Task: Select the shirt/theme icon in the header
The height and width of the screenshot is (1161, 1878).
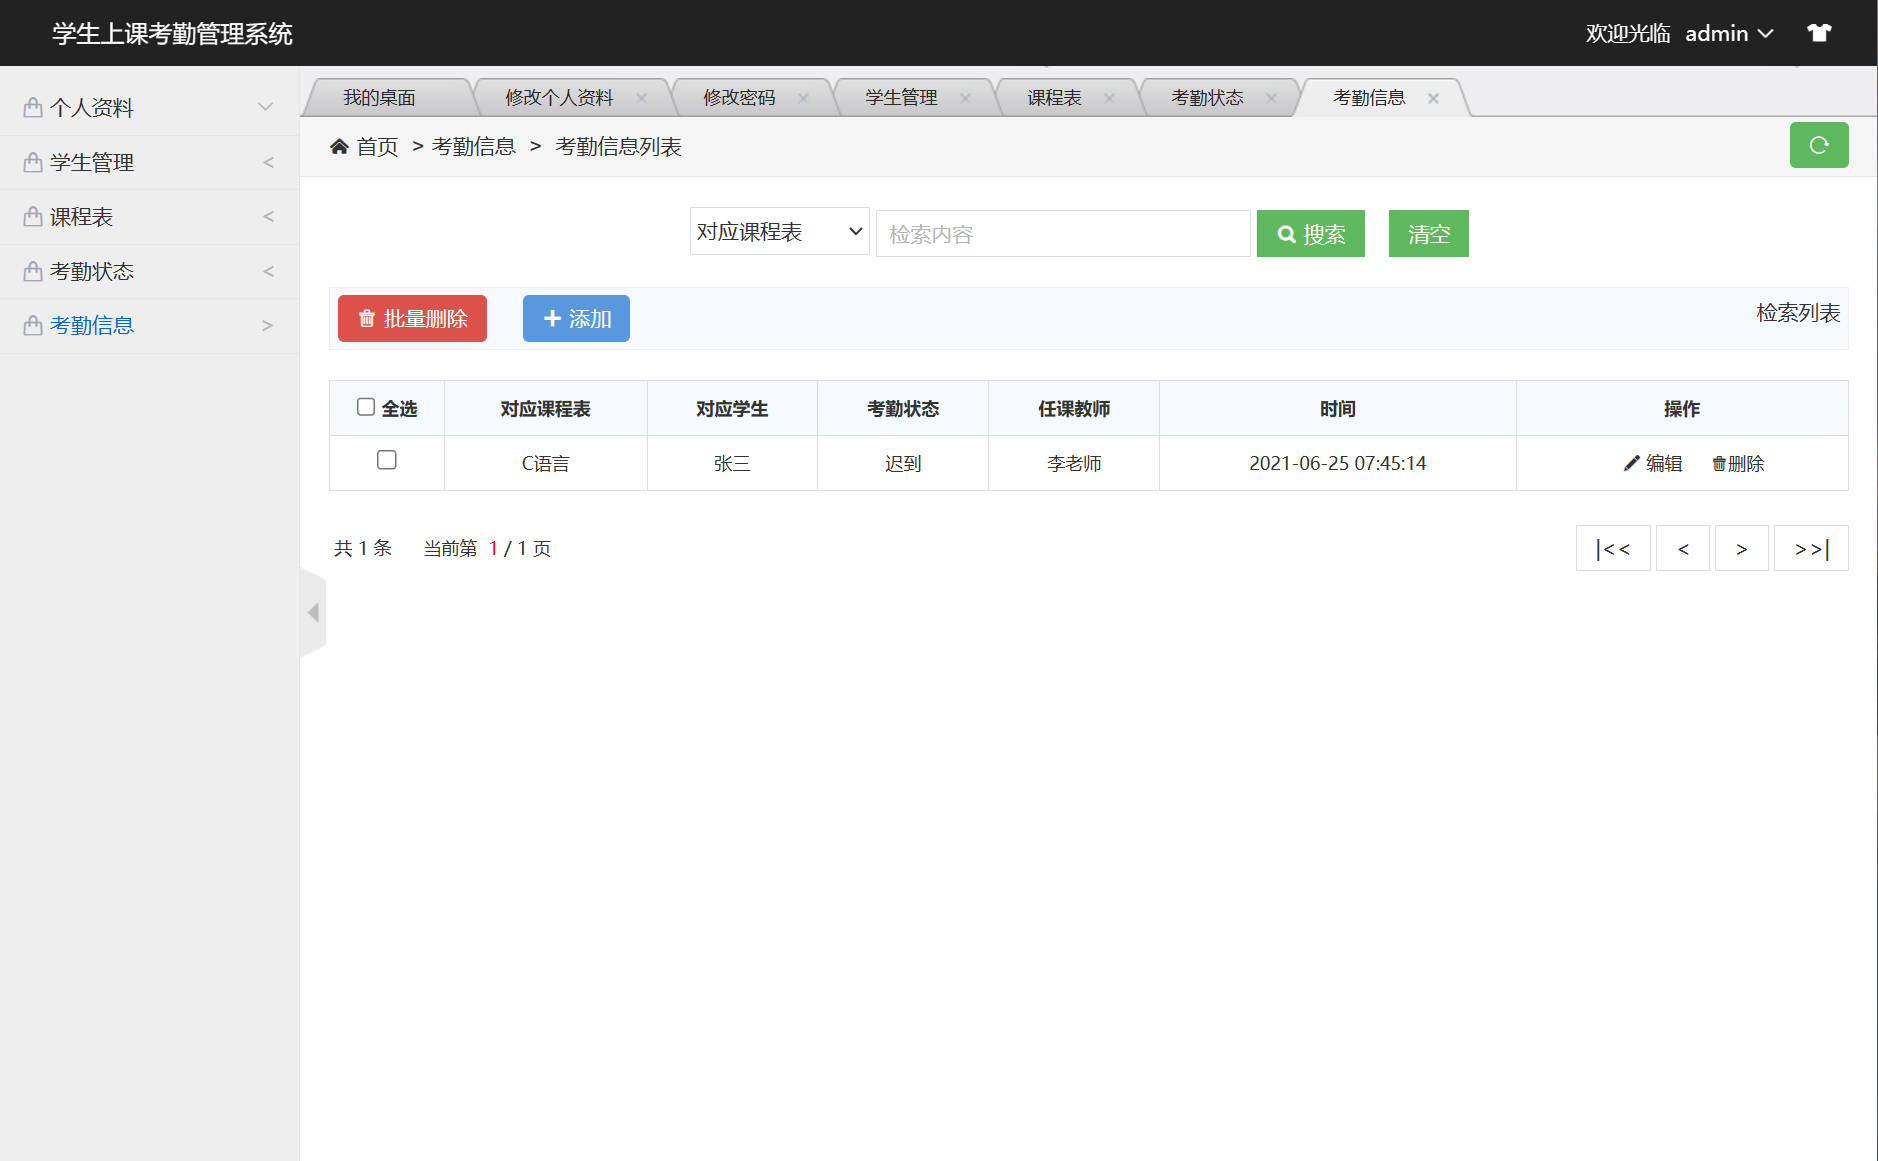Action: 1819,32
